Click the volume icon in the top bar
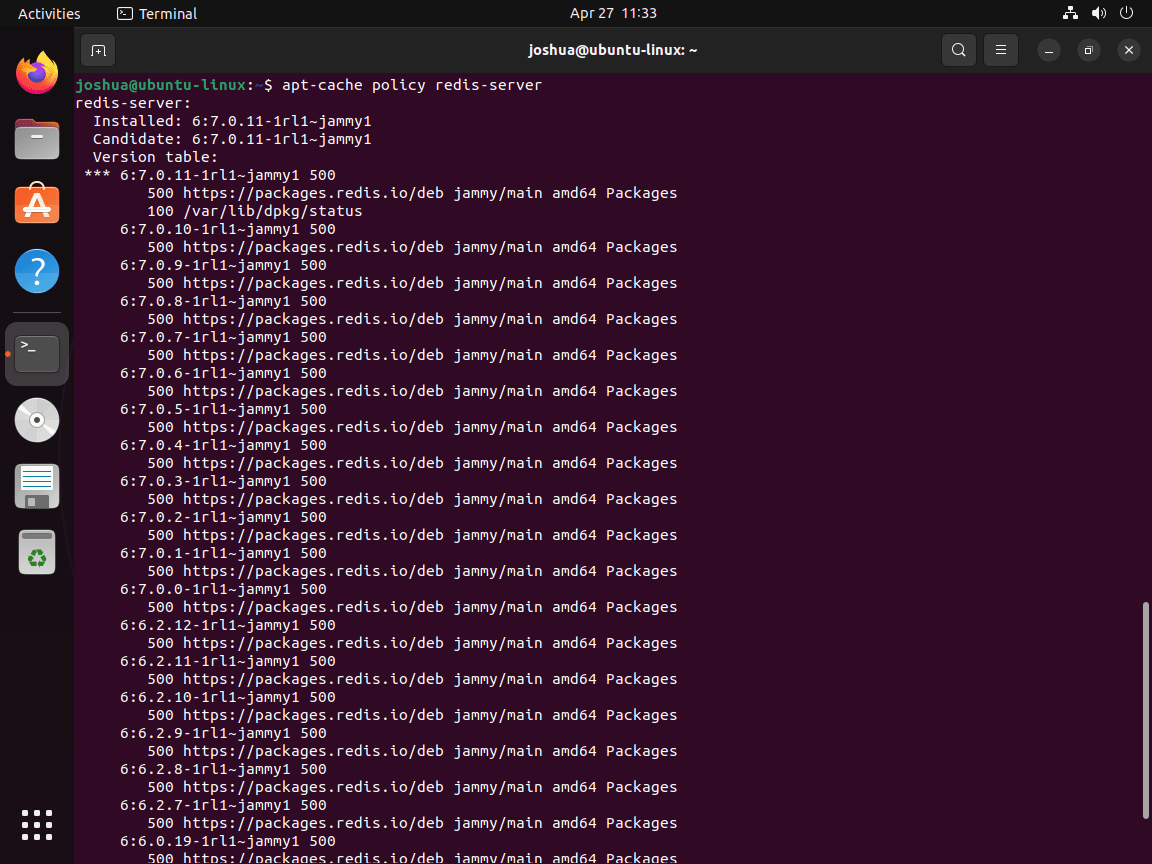Image resolution: width=1152 pixels, height=864 pixels. (1099, 13)
